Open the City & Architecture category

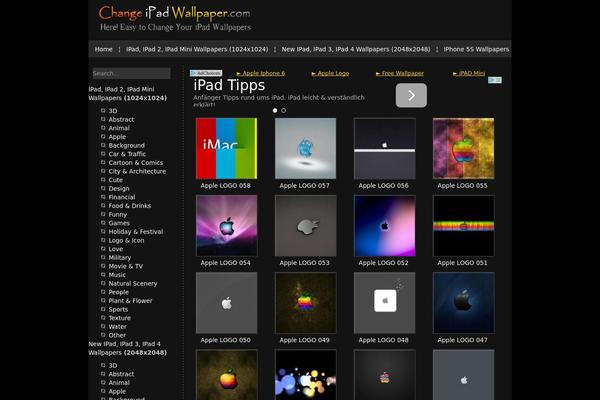click(x=137, y=171)
